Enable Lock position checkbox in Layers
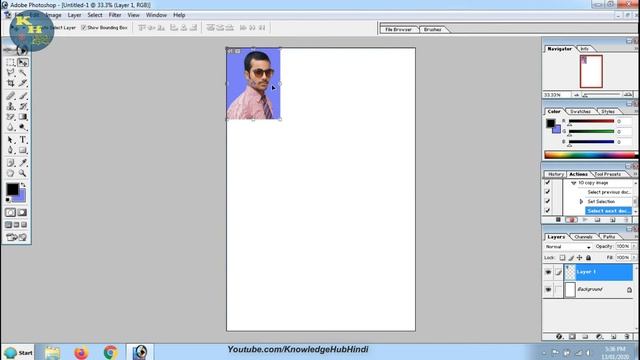Image resolution: width=640 pixels, height=360 pixels. (x=580, y=258)
